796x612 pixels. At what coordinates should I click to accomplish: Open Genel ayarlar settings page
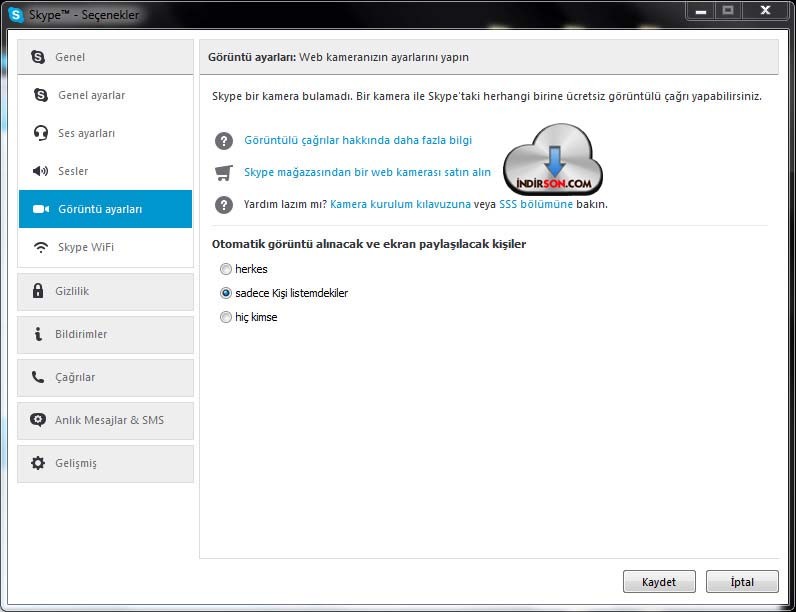click(106, 95)
